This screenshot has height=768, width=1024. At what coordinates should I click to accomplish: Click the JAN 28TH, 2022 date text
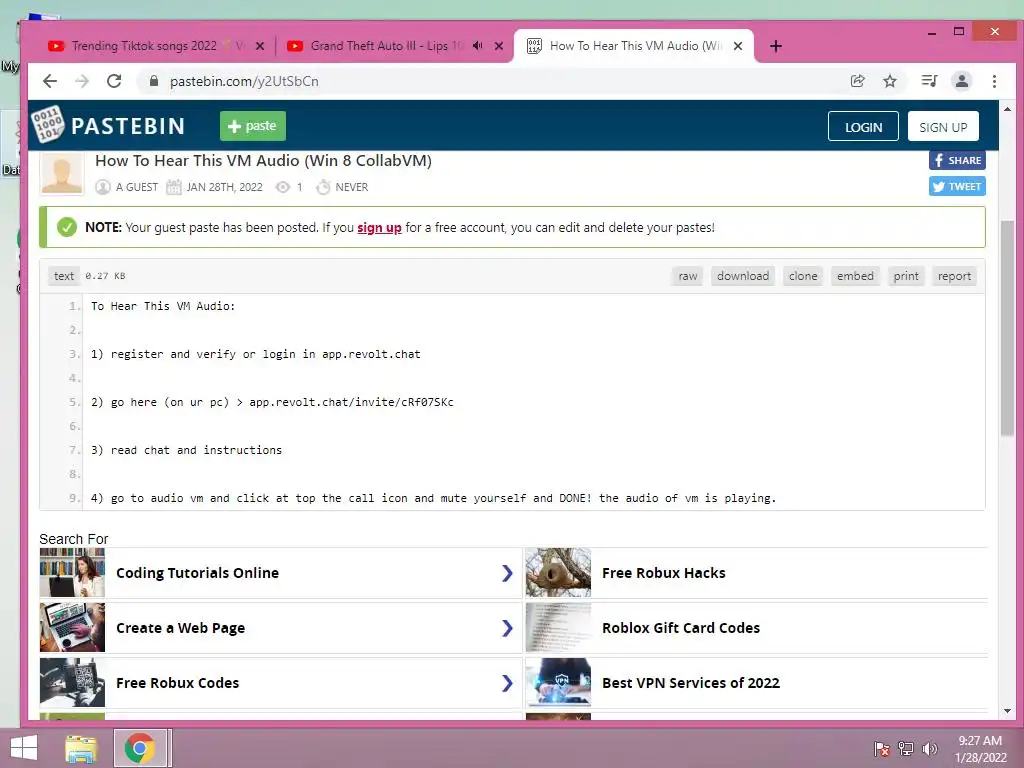coord(225,187)
